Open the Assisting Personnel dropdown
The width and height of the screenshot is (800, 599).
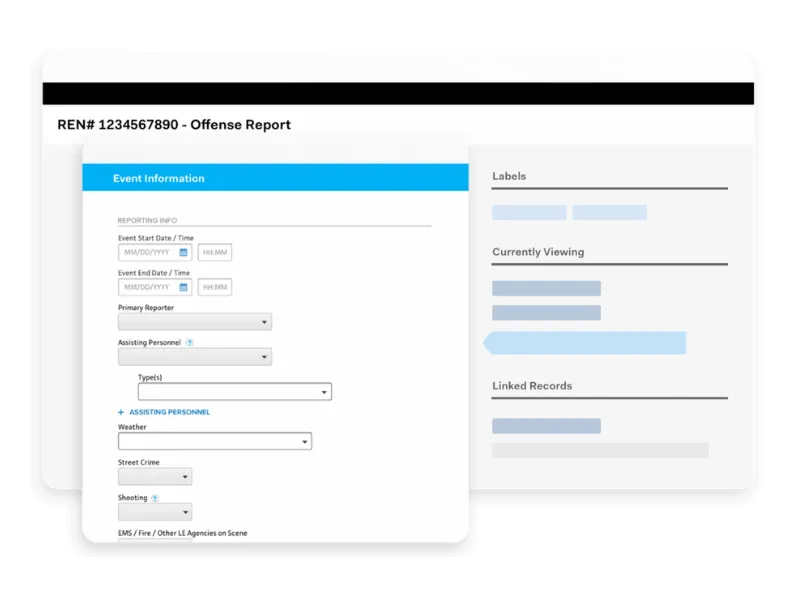click(195, 357)
